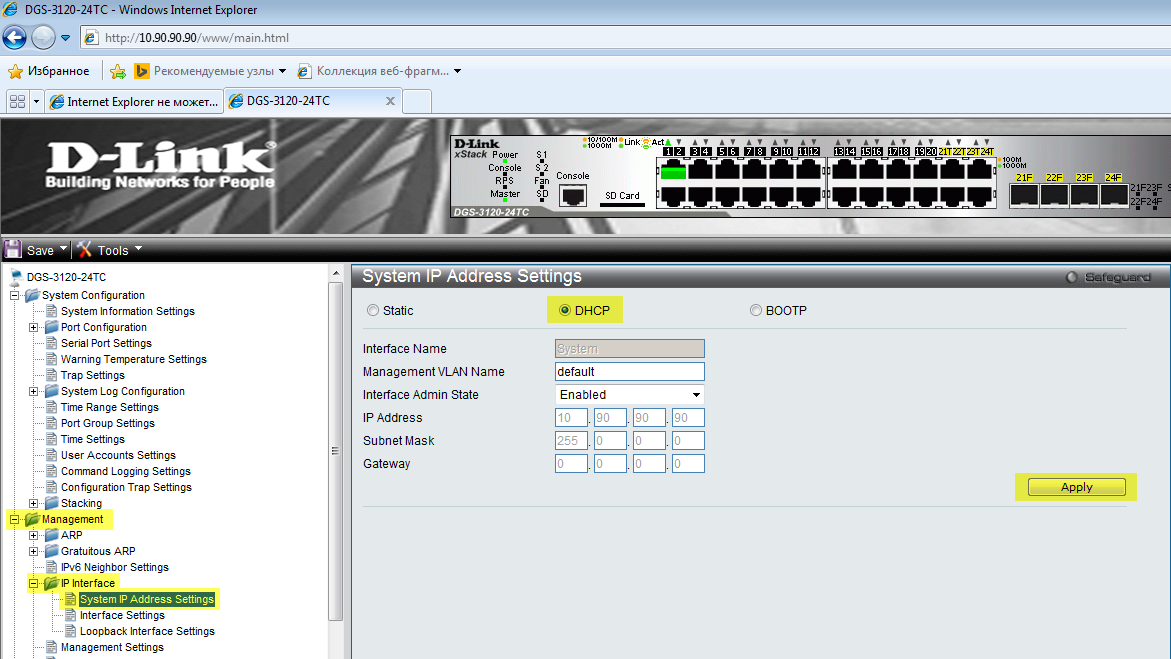
Task: Click the 21F fiber port on panel
Action: coord(1024,195)
